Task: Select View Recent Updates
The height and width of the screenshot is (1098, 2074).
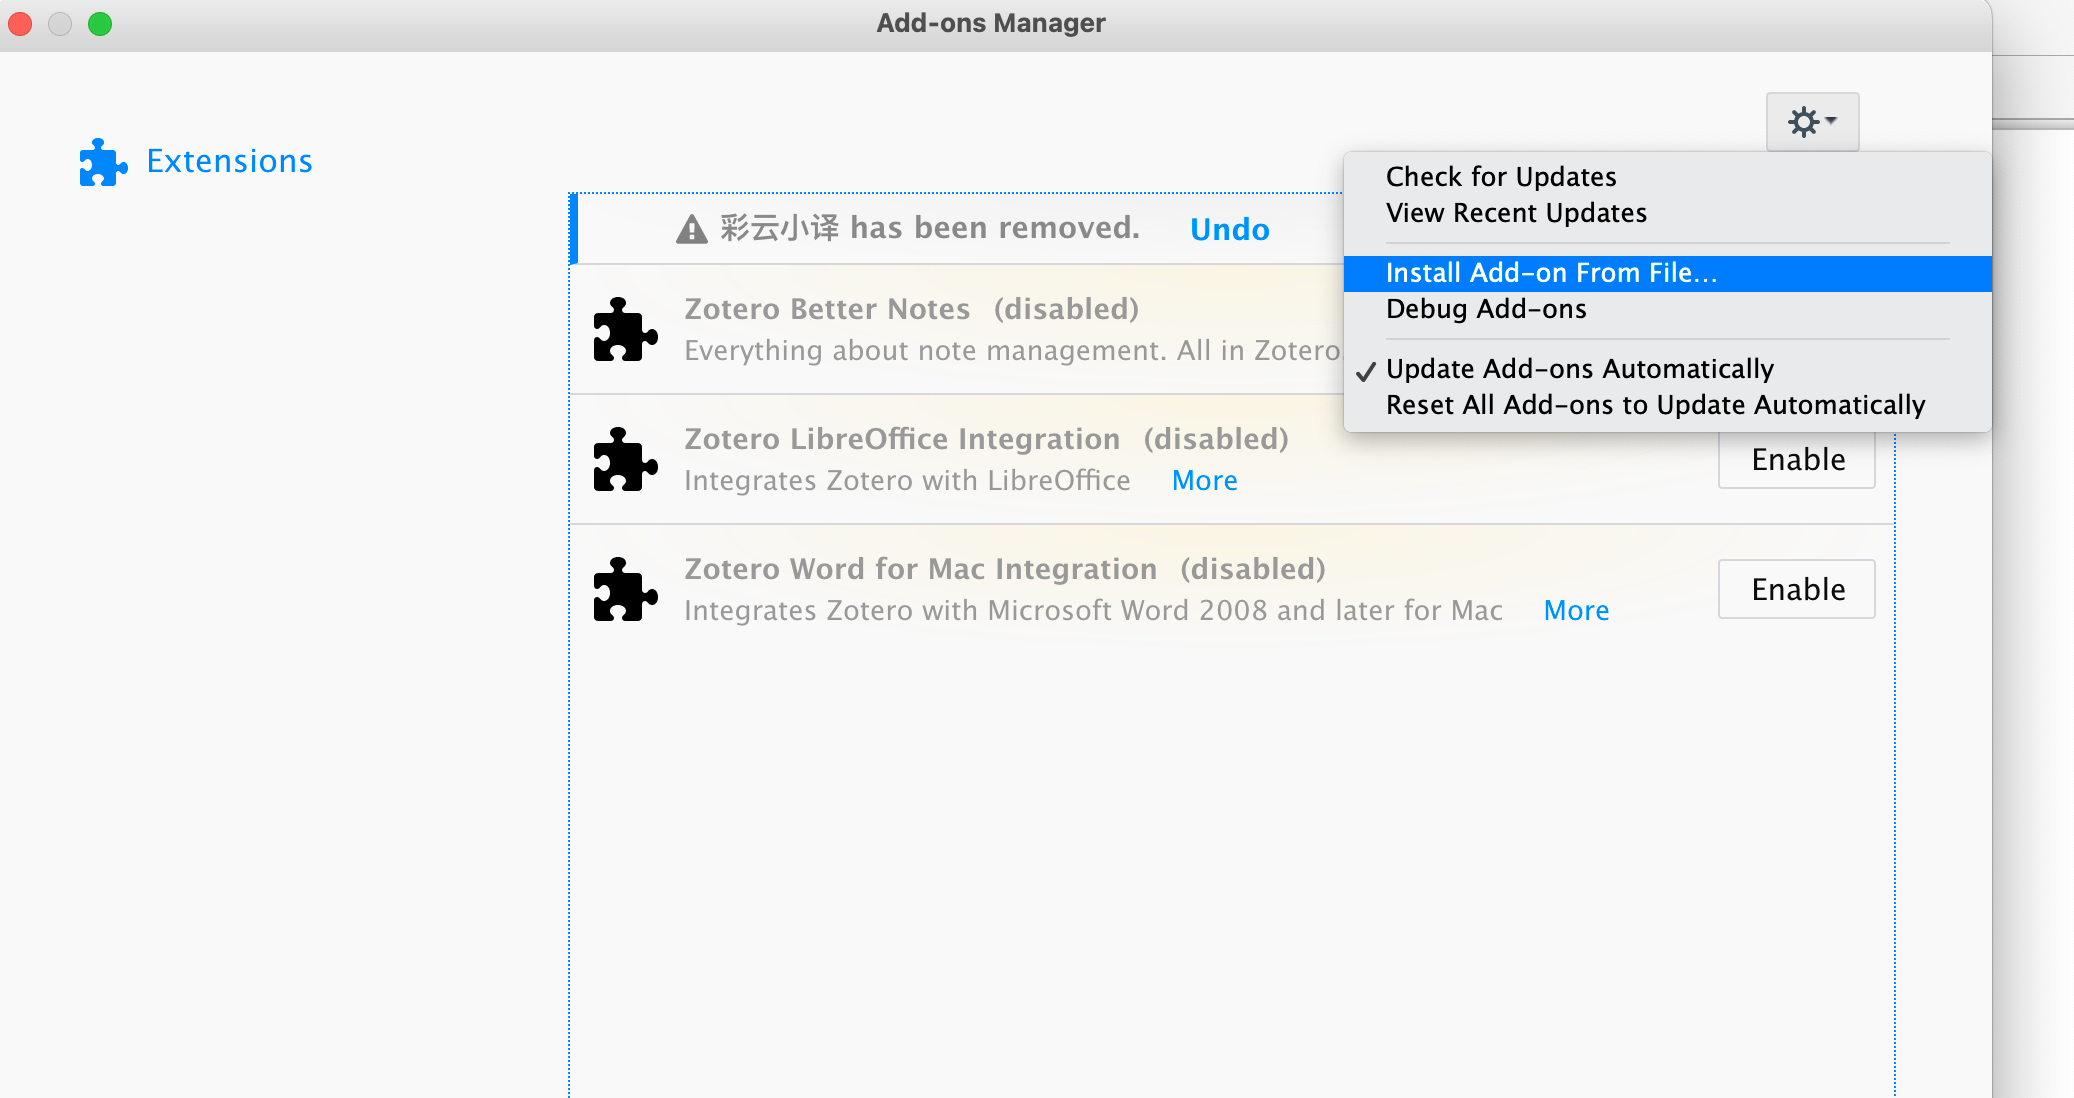Action: (x=1516, y=213)
